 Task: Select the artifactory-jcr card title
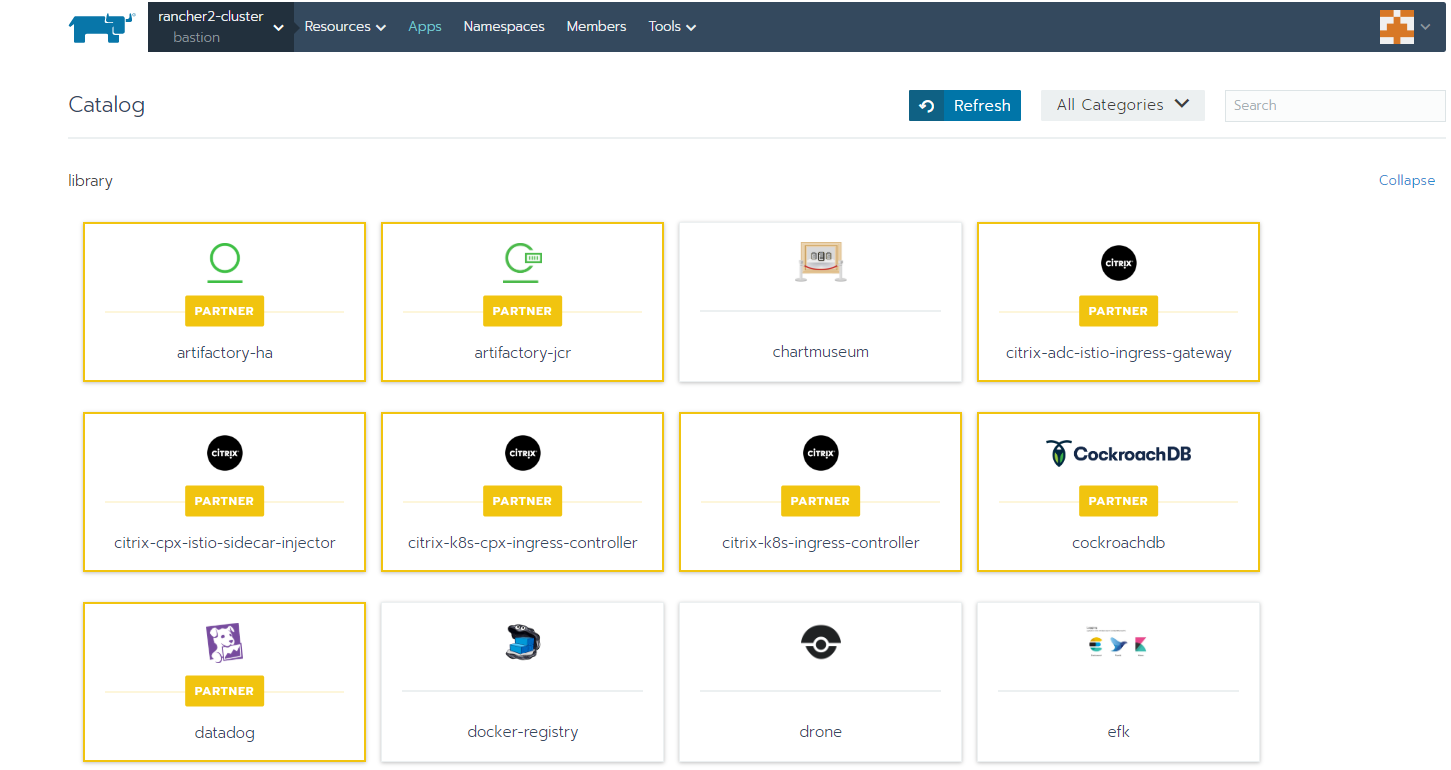523,353
